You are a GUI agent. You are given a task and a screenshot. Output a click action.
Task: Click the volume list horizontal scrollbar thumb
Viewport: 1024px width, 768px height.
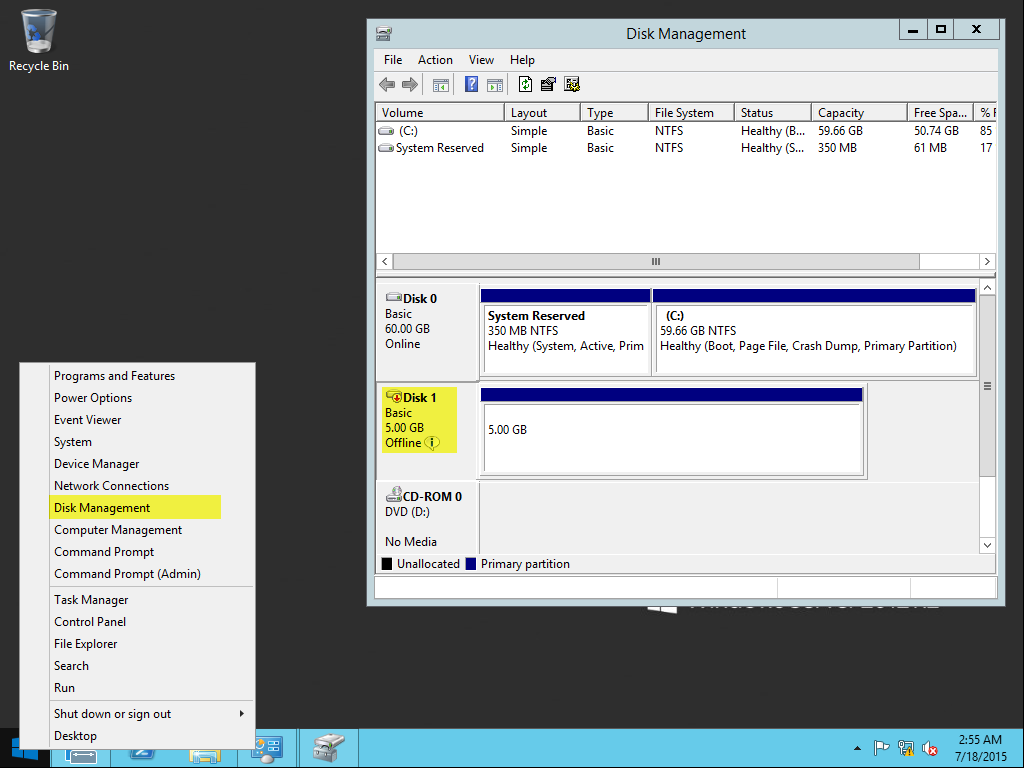coord(656,262)
